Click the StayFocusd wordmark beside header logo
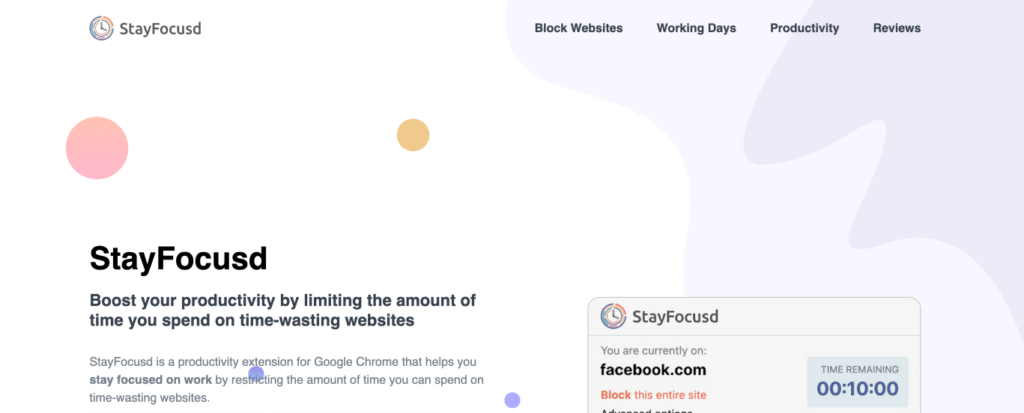This screenshot has height=413, width=1024. [160, 29]
